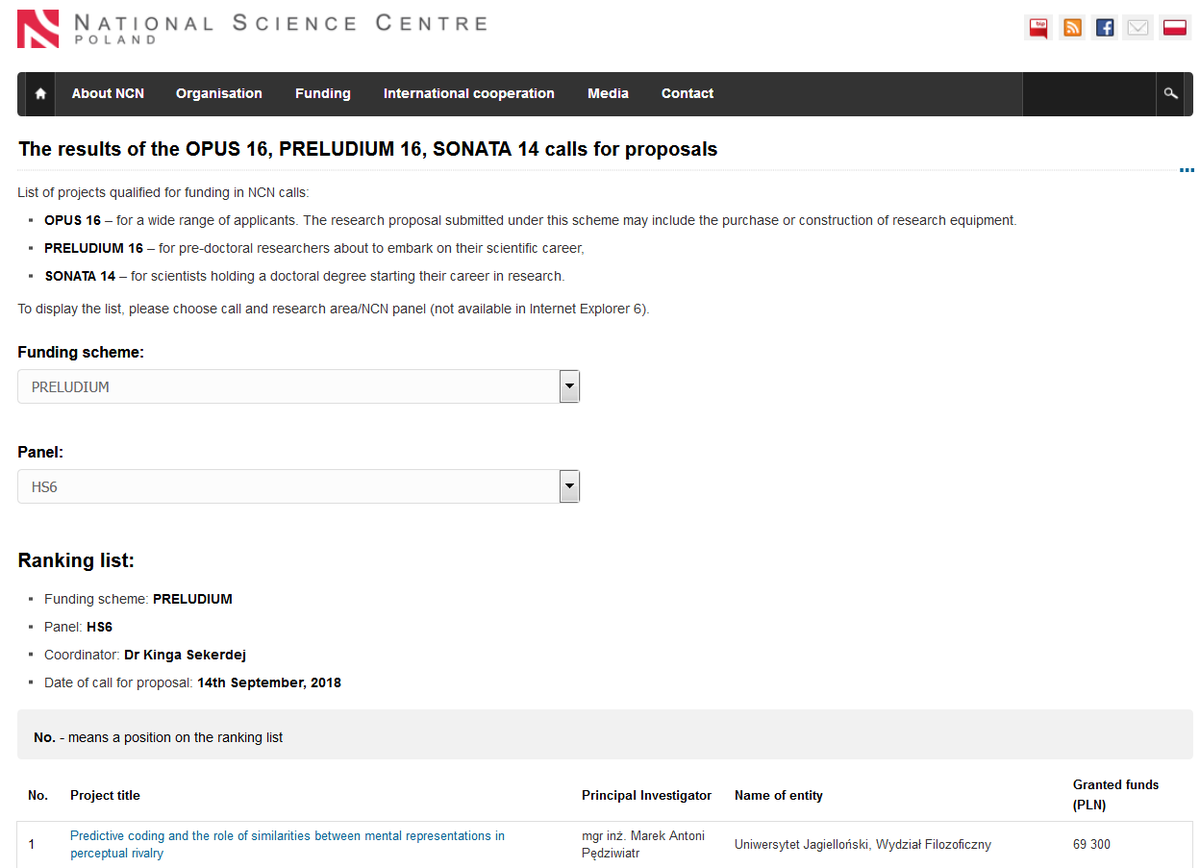Open the International cooperation menu

point(469,94)
